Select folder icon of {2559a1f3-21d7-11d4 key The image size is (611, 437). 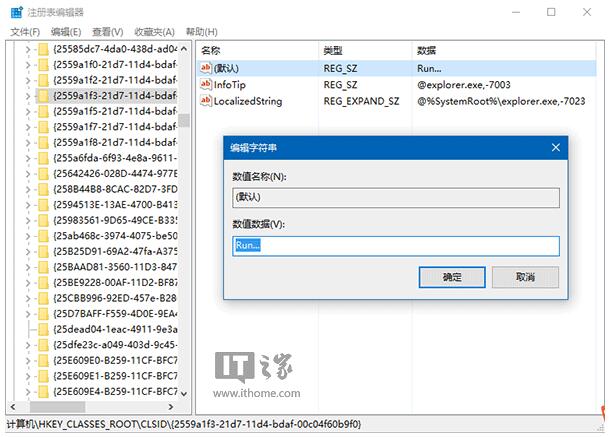coord(43,96)
